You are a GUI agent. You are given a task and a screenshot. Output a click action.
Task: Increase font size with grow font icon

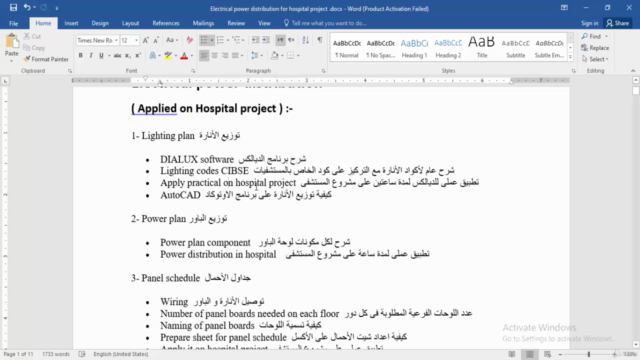[145, 40]
